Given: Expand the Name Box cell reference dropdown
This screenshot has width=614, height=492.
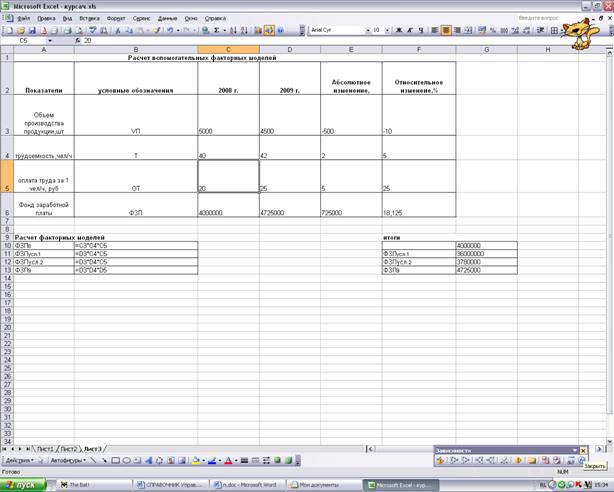Looking at the screenshot, I should click(x=65, y=41).
